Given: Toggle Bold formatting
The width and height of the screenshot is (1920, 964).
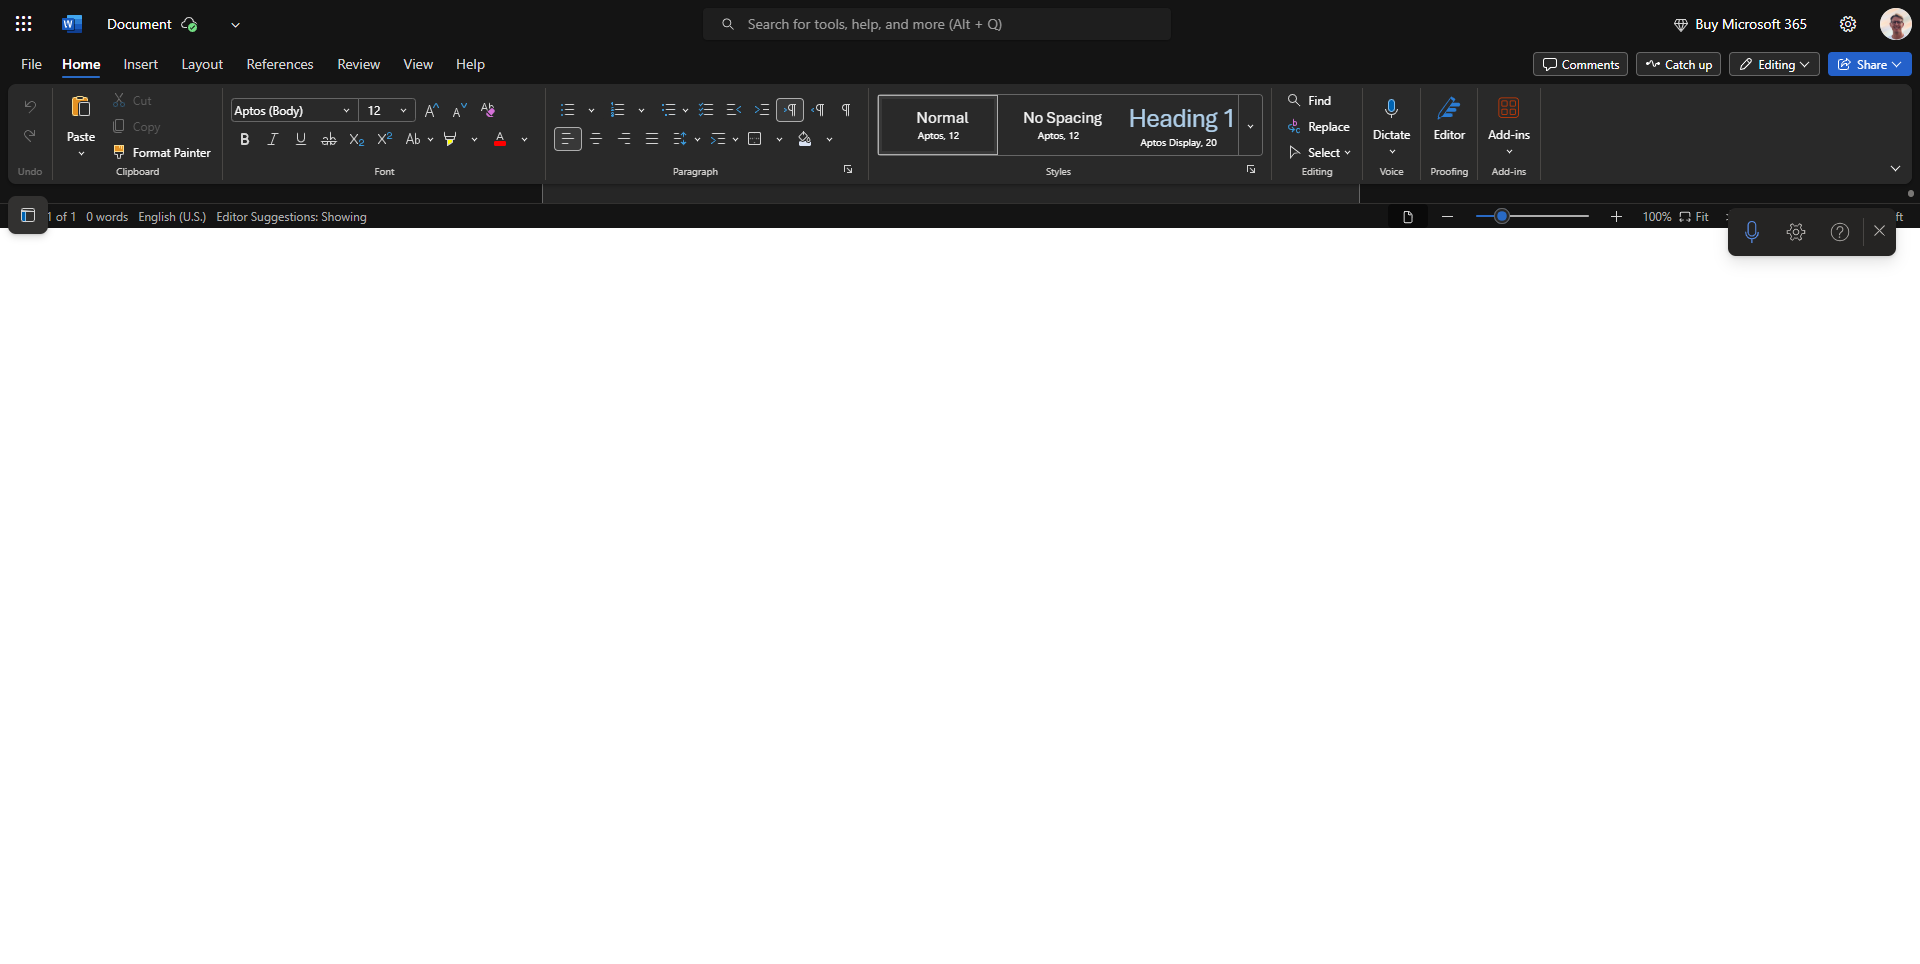Looking at the screenshot, I should coord(244,139).
